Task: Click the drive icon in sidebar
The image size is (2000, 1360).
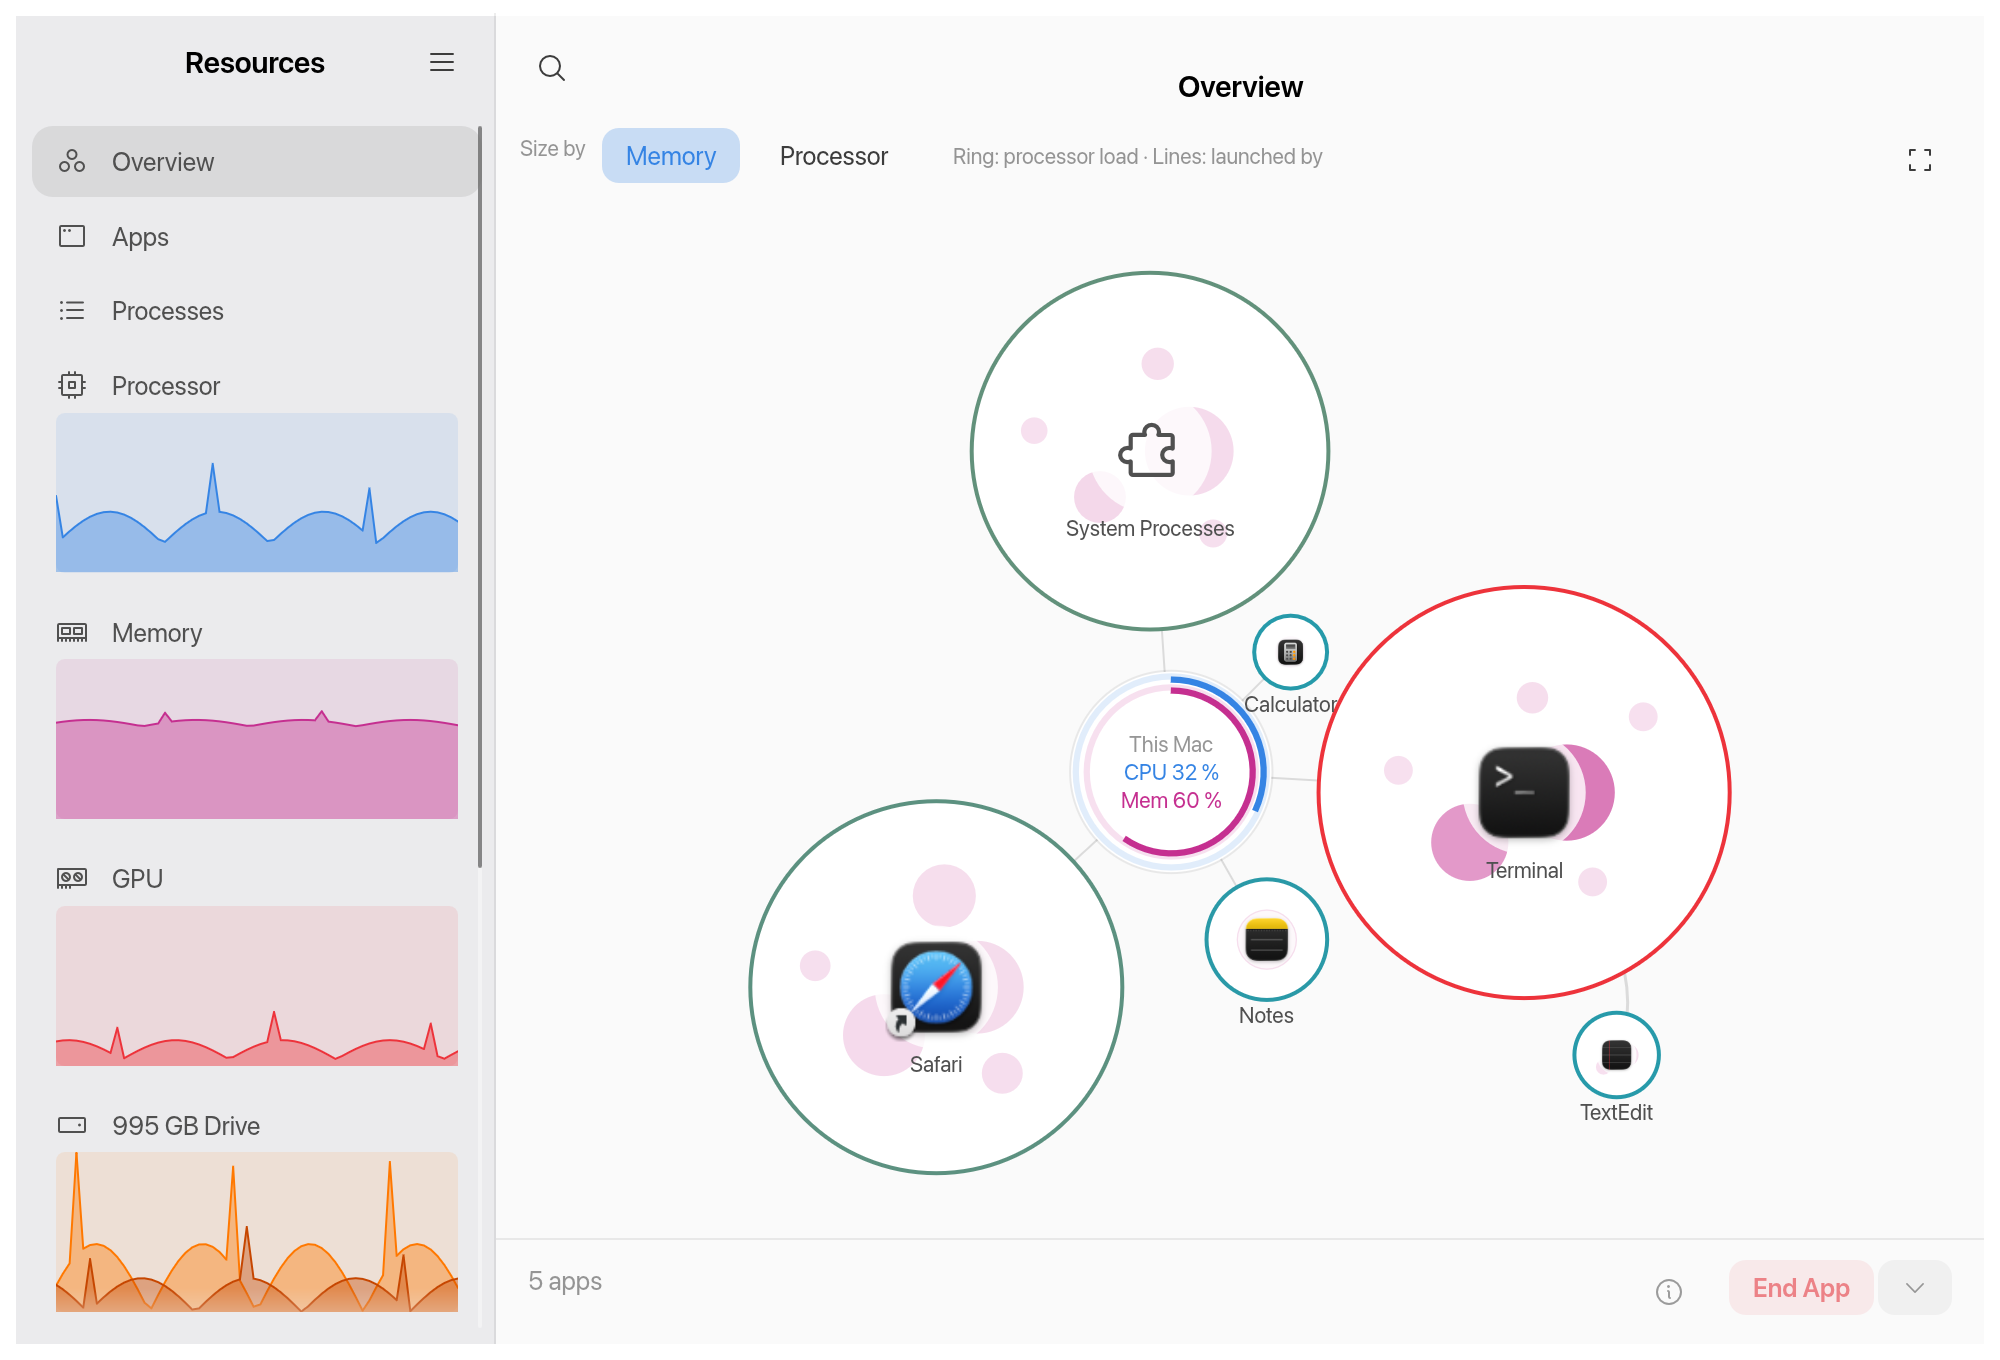Action: point(72,1125)
